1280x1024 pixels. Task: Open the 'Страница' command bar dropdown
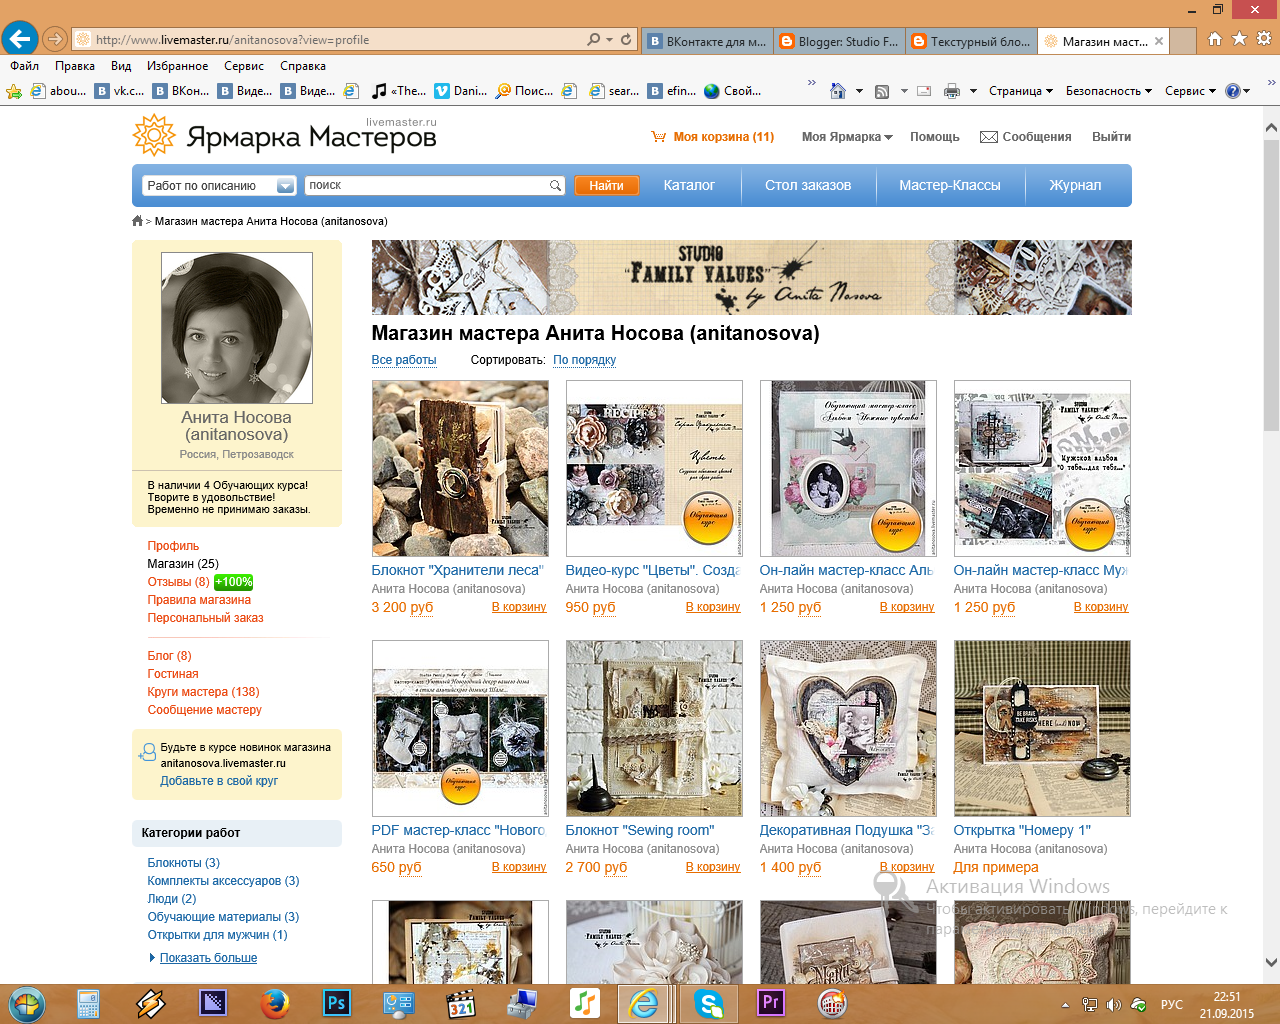1021,91
